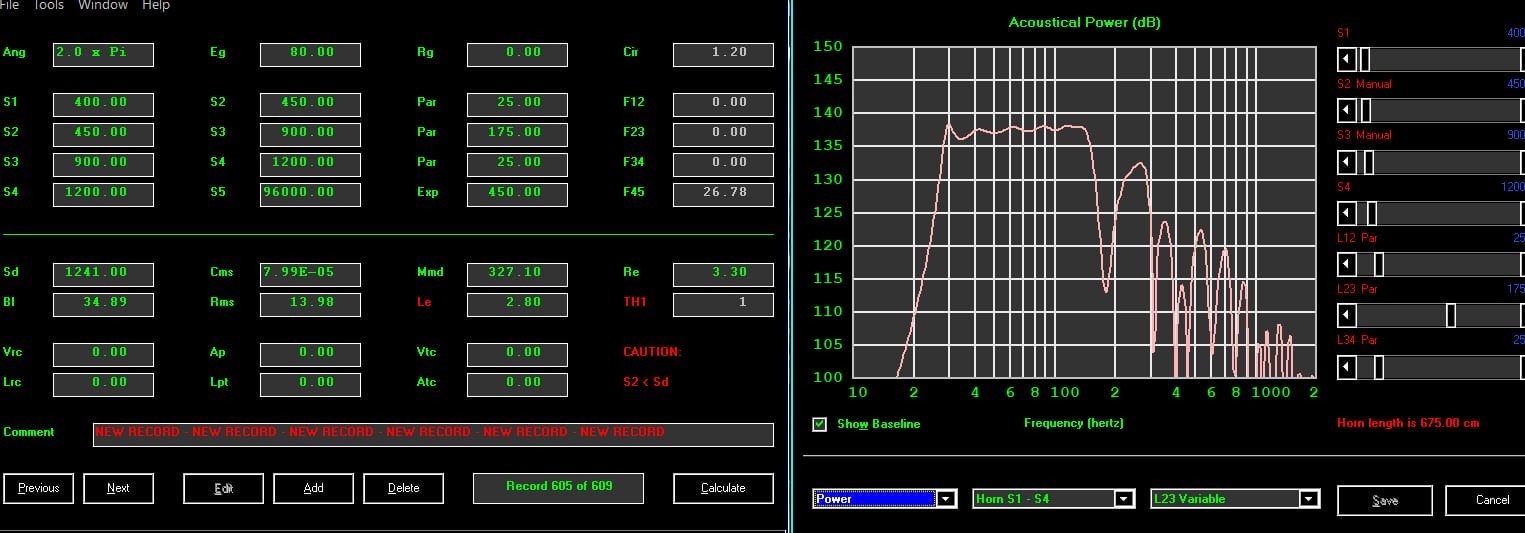Click the Calculate button
Screen dimensions: 1525x533
723,488
